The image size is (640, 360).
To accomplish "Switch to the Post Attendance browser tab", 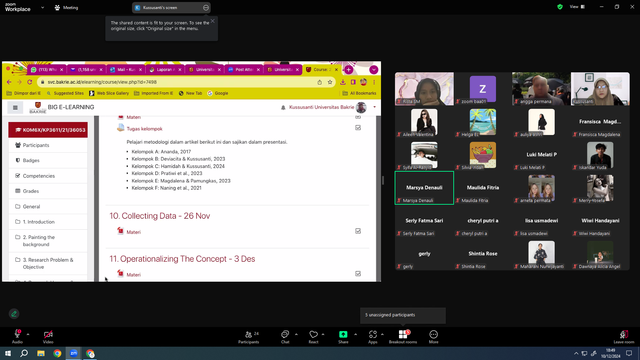I will [244, 70].
